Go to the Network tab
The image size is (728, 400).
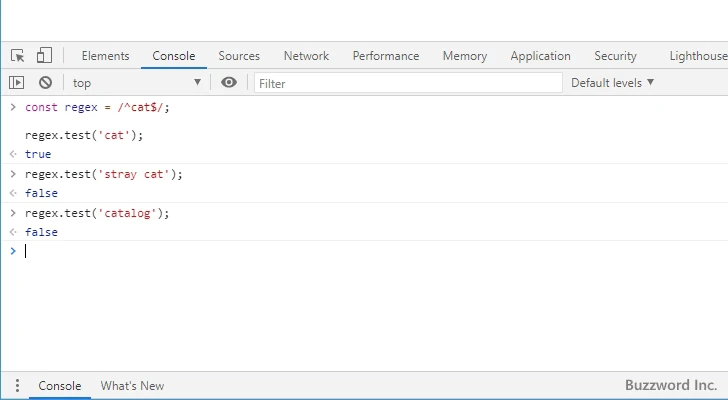pyautogui.click(x=306, y=56)
